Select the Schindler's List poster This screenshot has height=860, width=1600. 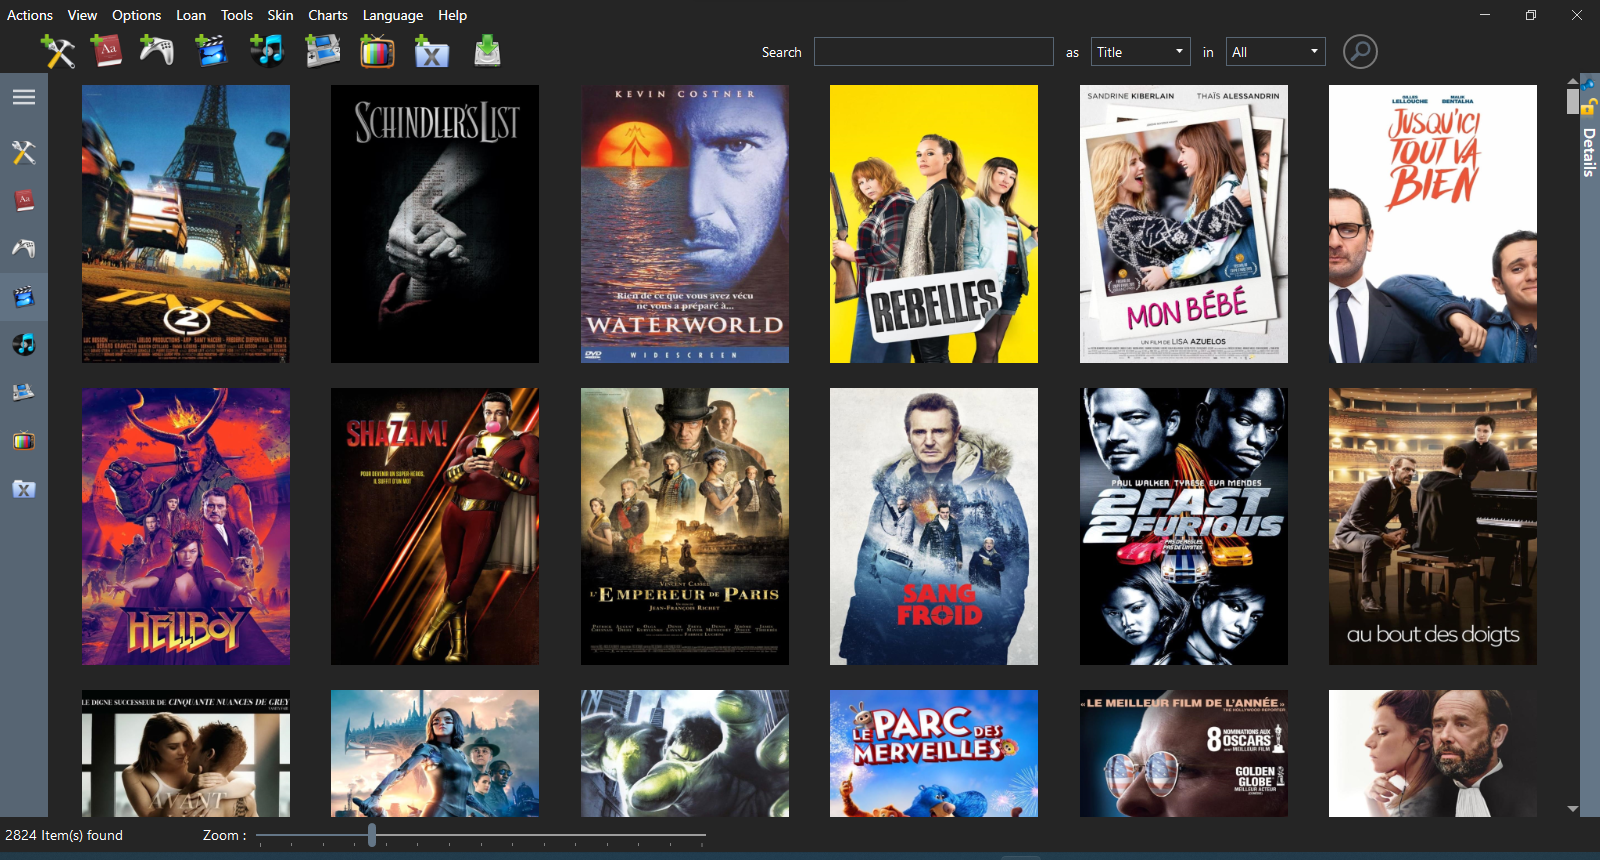[435, 224]
